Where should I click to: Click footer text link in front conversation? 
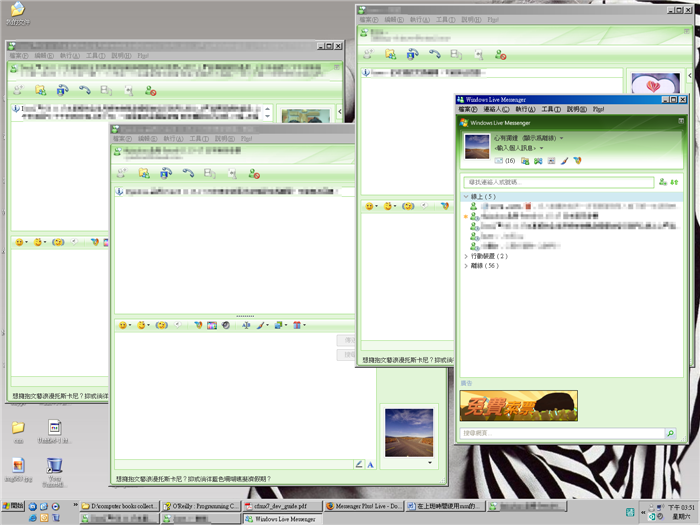193,479
